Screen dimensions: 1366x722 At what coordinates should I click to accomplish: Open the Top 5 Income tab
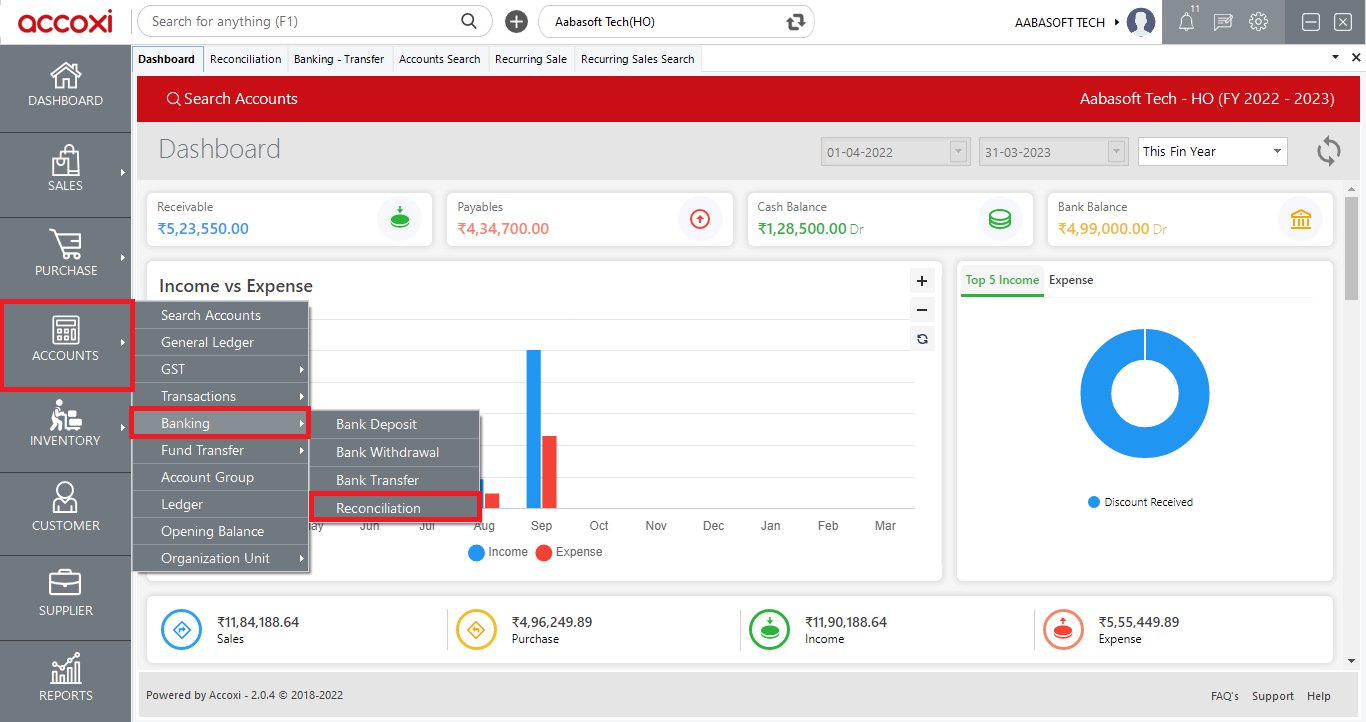[1002, 280]
